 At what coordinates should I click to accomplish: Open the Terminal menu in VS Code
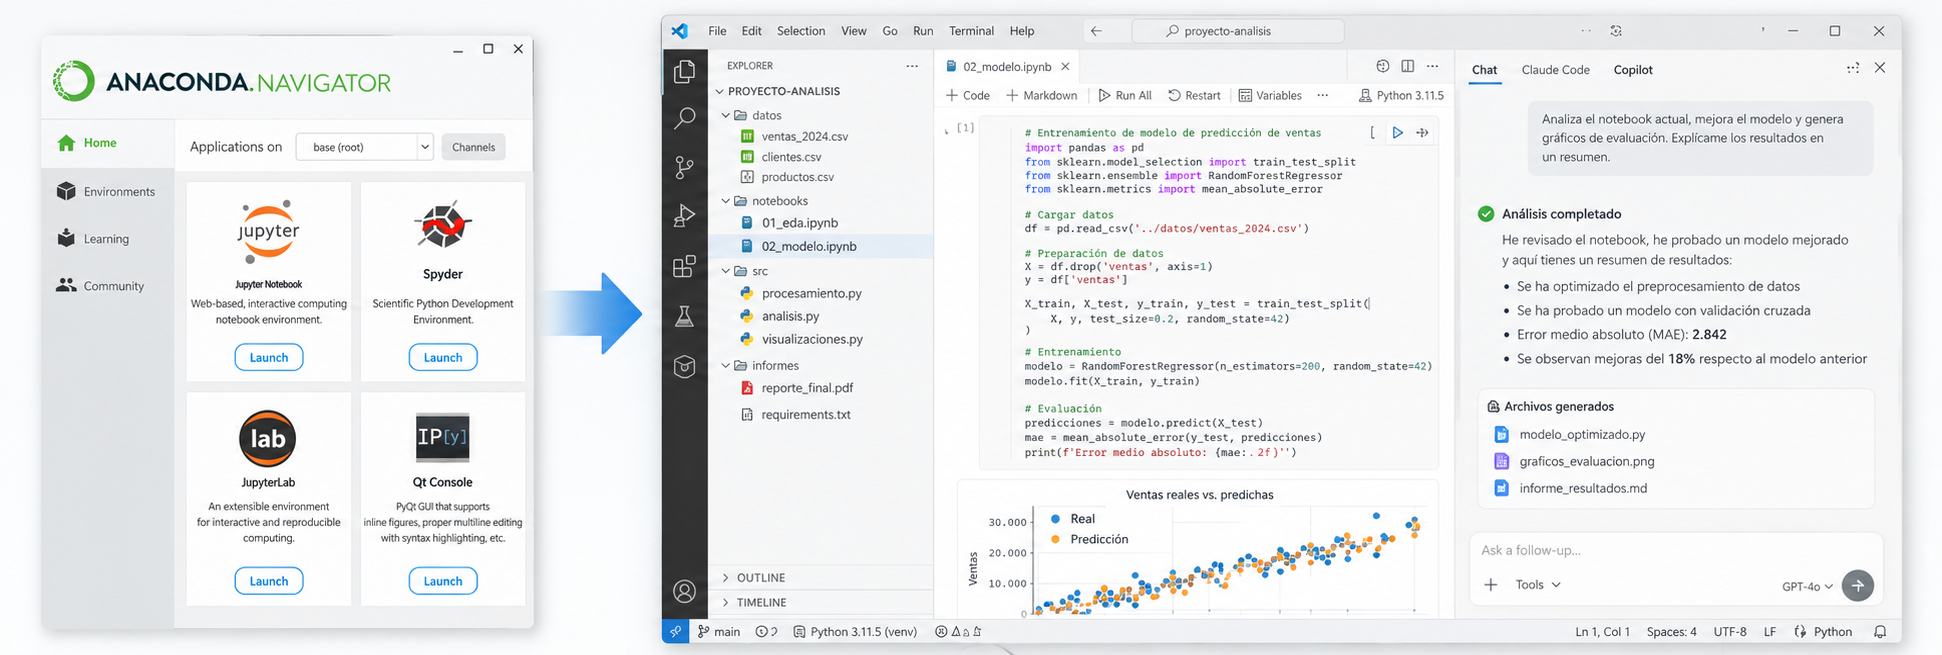pyautogui.click(x=971, y=31)
